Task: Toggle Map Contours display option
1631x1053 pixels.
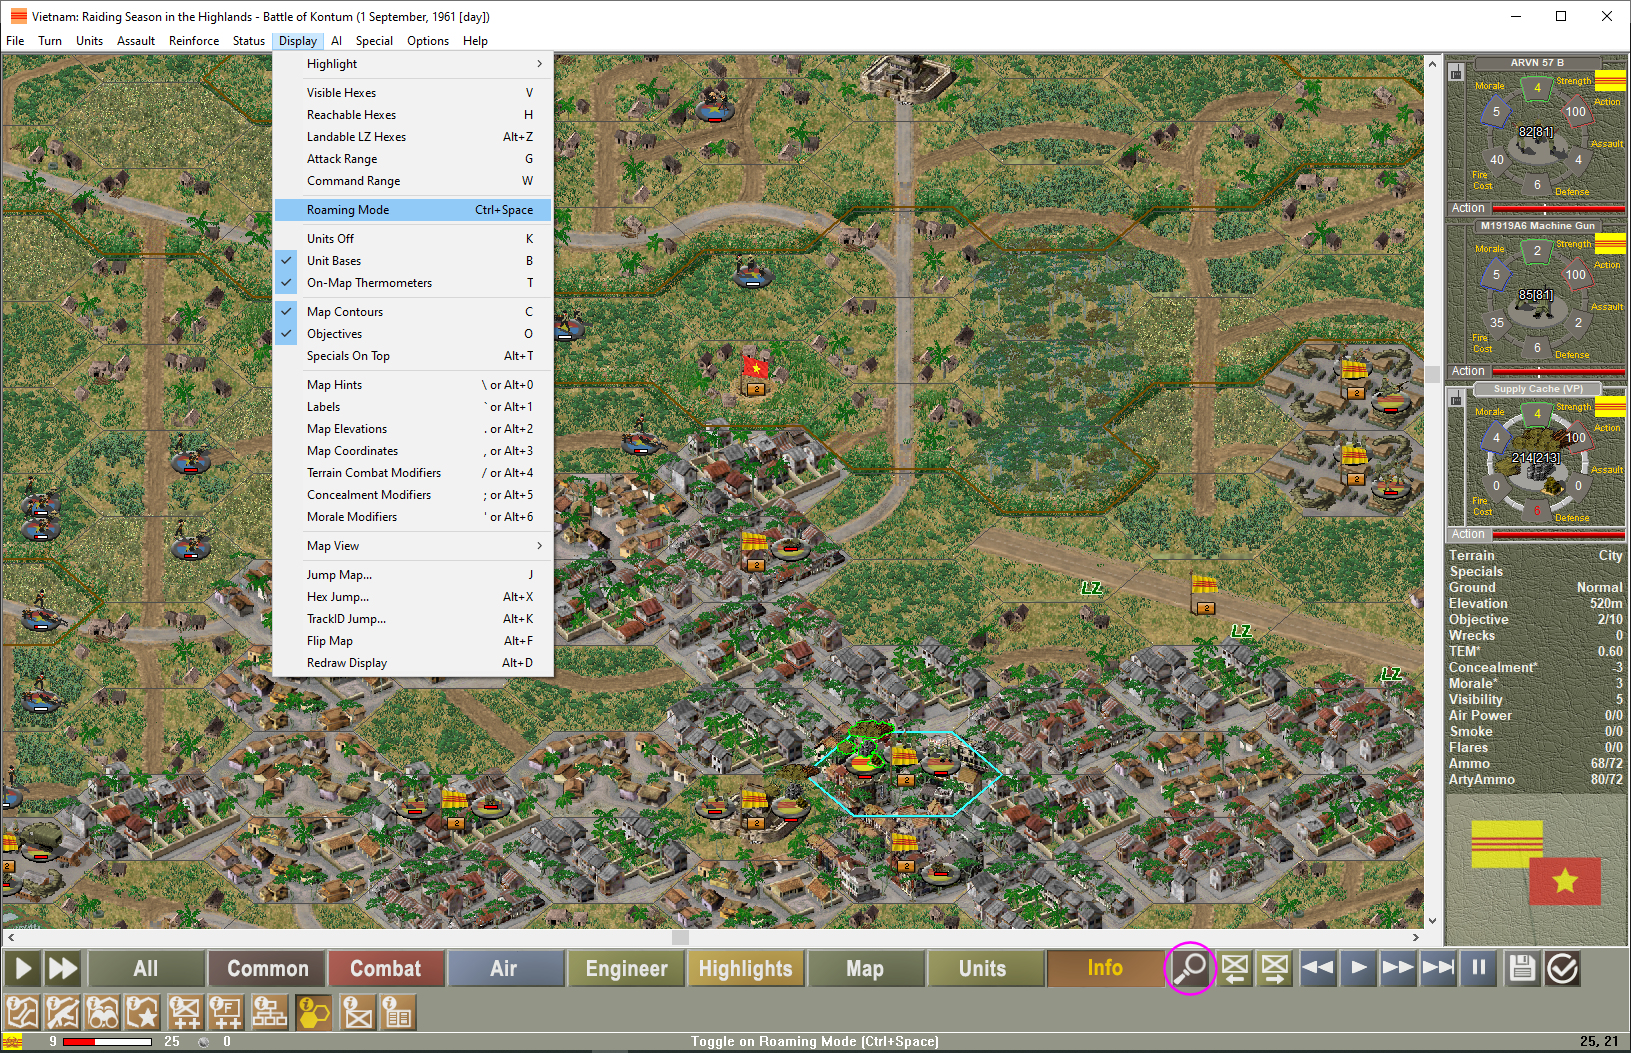Action: pyautogui.click(x=413, y=312)
